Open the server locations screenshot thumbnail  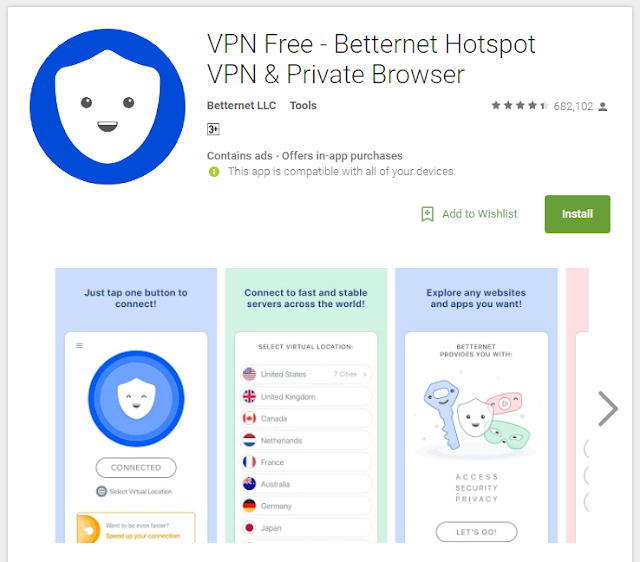point(306,405)
